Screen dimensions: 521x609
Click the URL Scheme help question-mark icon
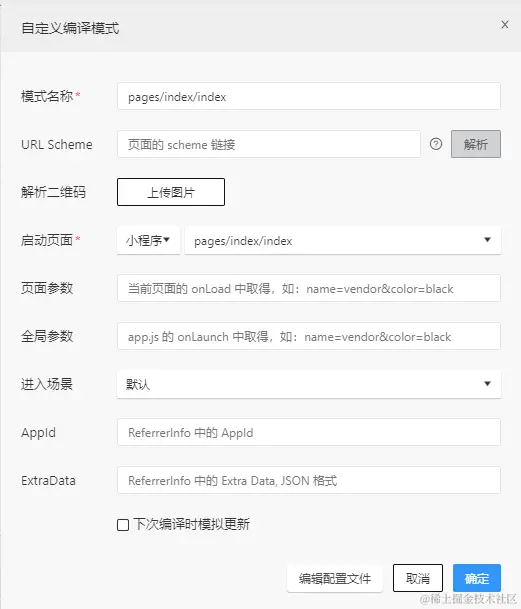click(x=436, y=144)
